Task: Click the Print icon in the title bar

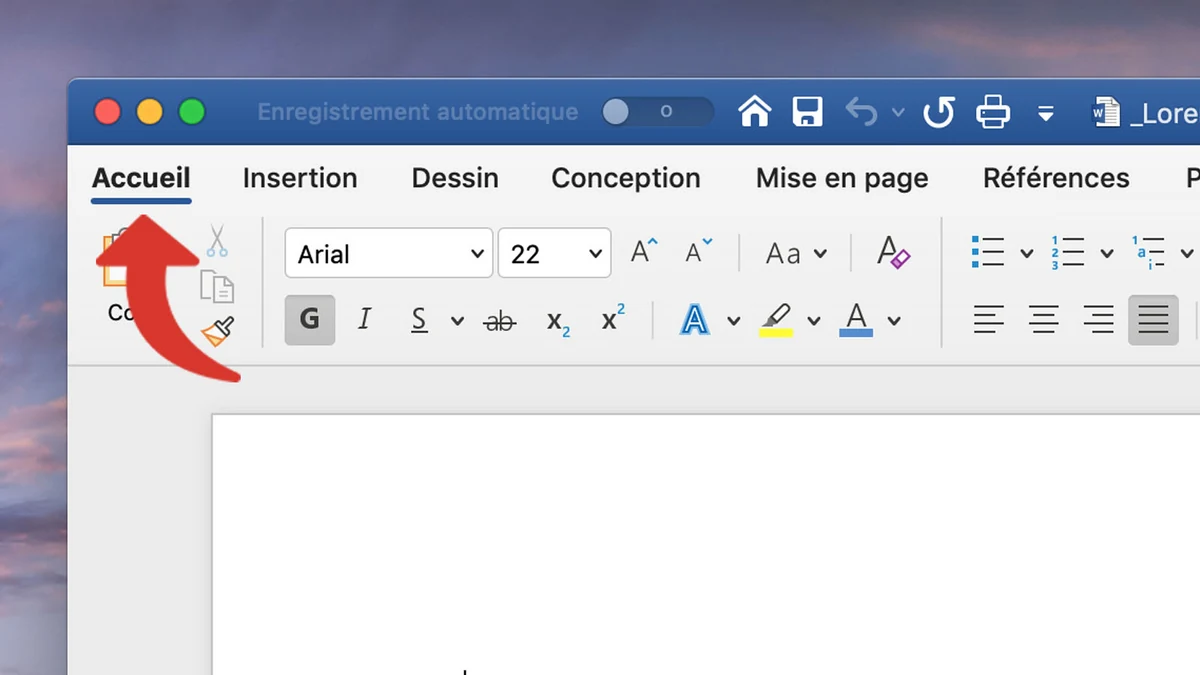Action: tap(993, 112)
